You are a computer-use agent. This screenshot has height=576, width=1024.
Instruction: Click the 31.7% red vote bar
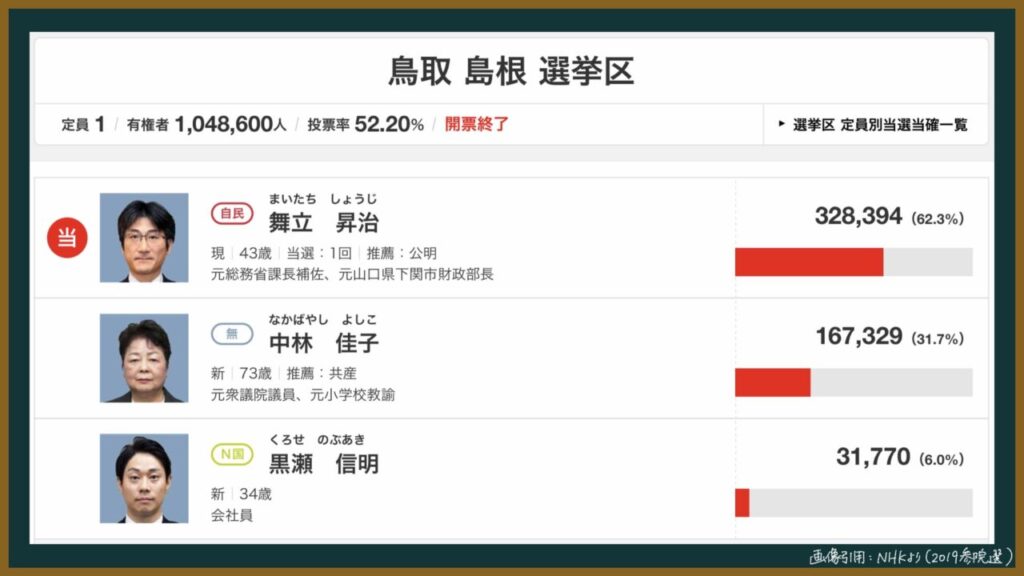772,382
